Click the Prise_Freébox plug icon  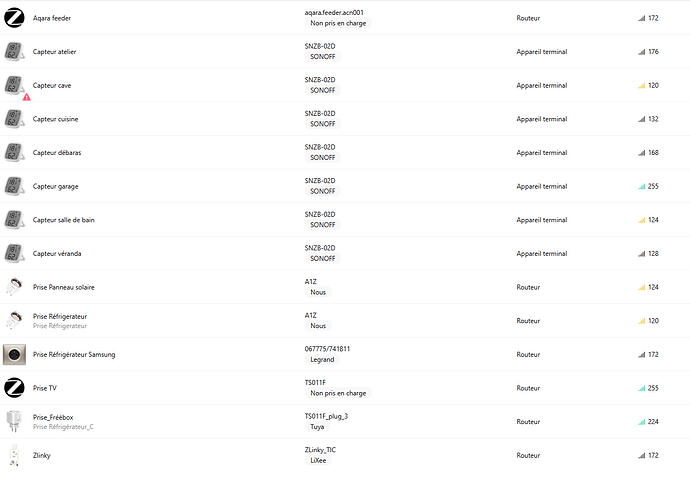[x=15, y=421]
